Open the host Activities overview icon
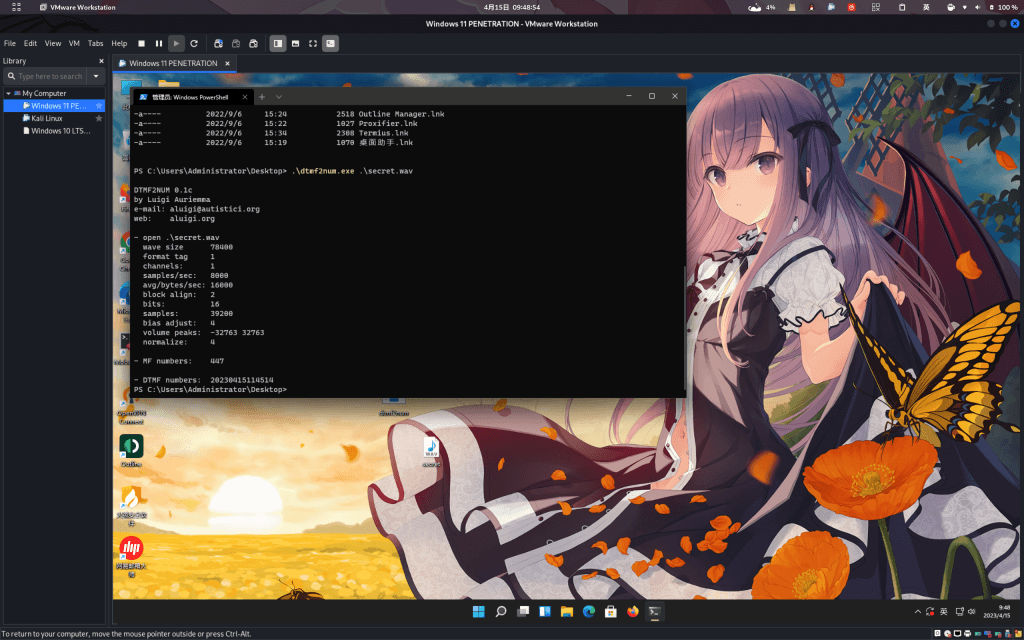1024x640 pixels. pyautogui.click(x=16, y=7)
